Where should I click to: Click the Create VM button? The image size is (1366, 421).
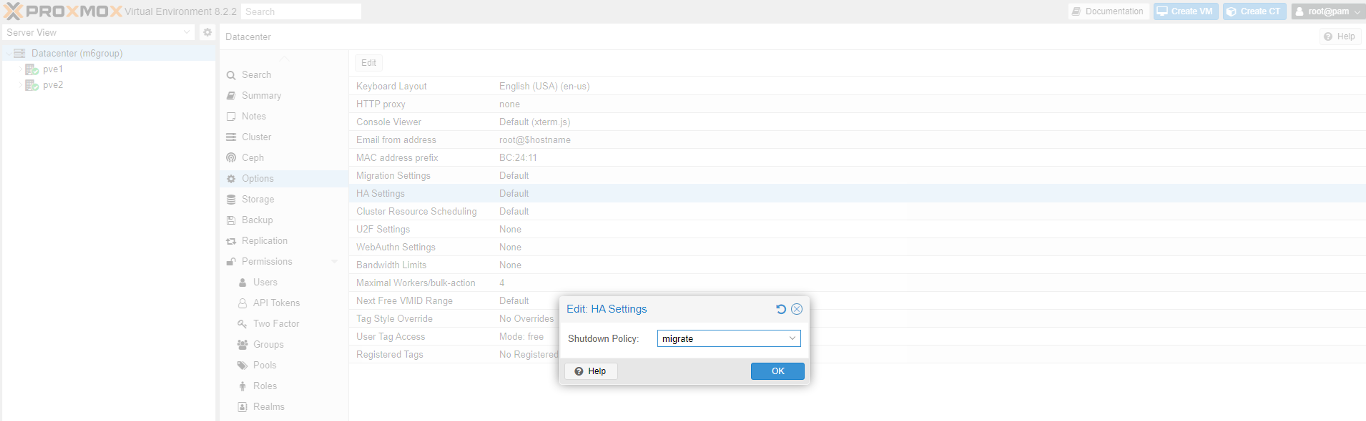click(1186, 11)
